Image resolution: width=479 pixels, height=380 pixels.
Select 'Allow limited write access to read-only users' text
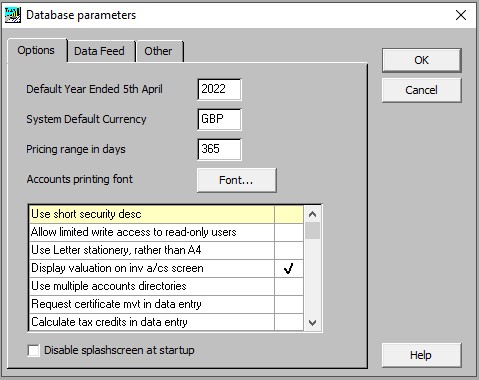click(x=134, y=232)
